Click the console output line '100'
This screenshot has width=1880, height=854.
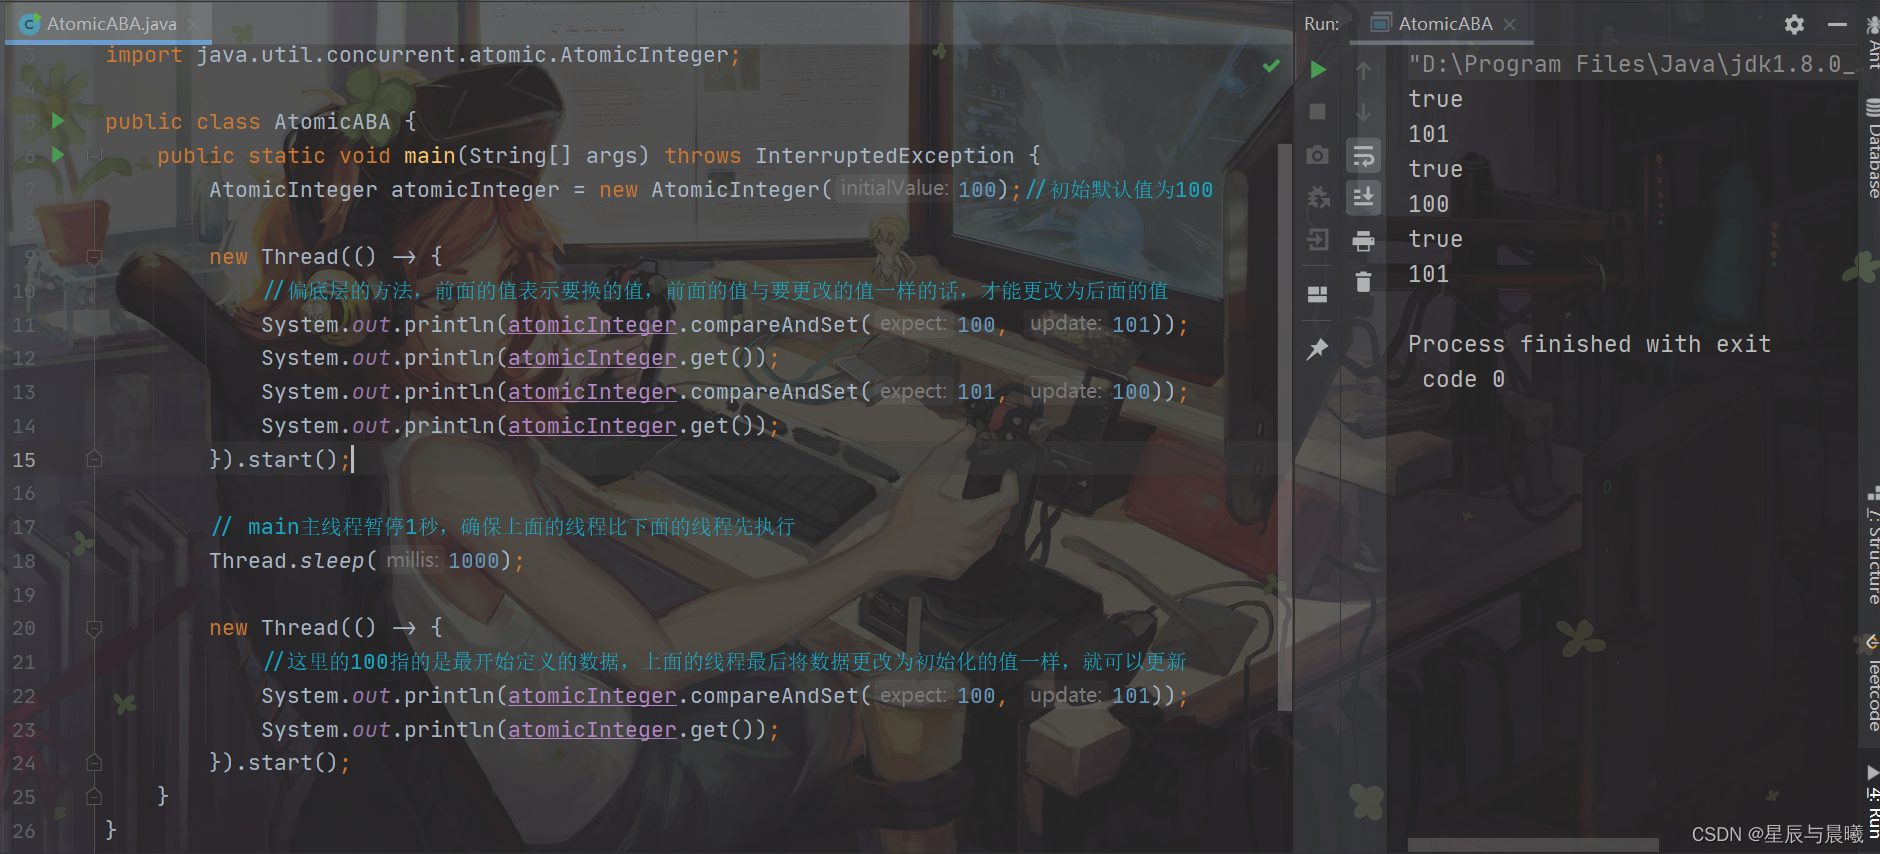[x=1428, y=204]
